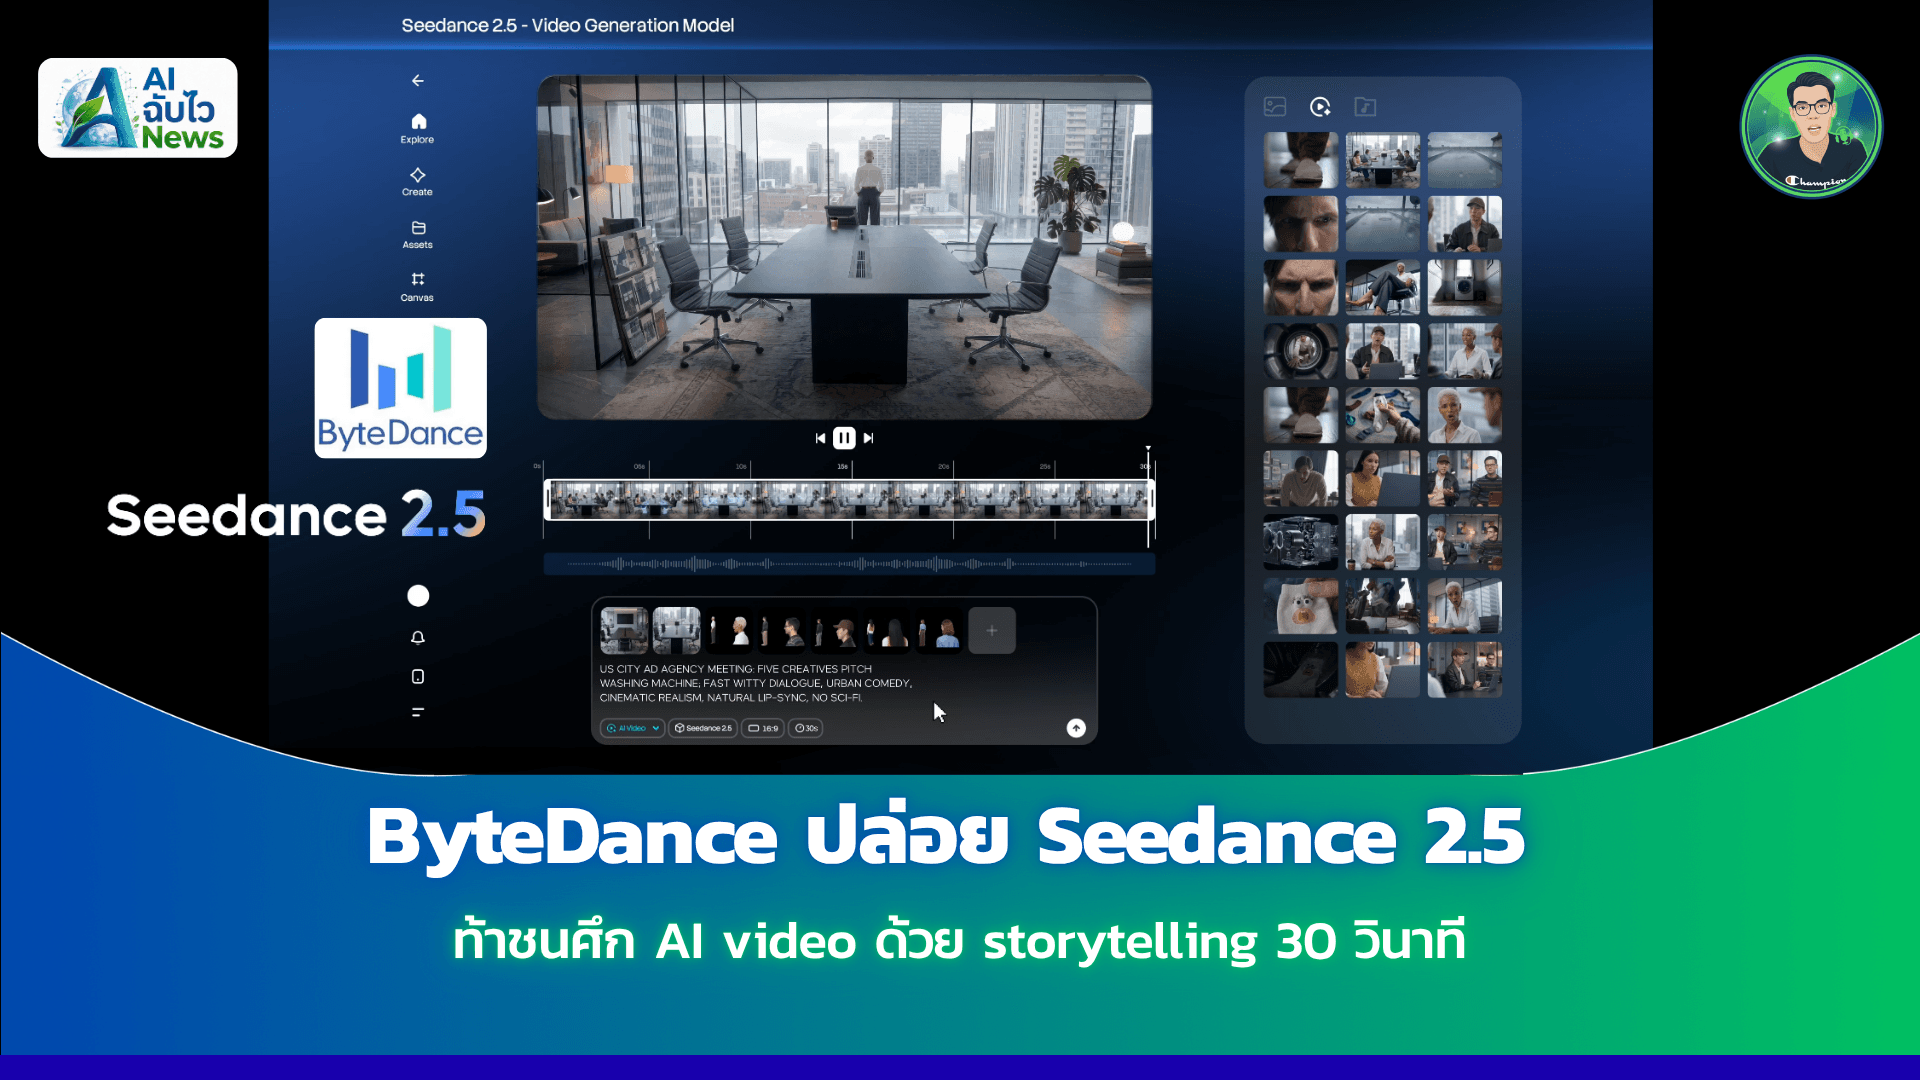Open the Explore home section
The width and height of the screenshot is (1920, 1080).
tap(418, 128)
